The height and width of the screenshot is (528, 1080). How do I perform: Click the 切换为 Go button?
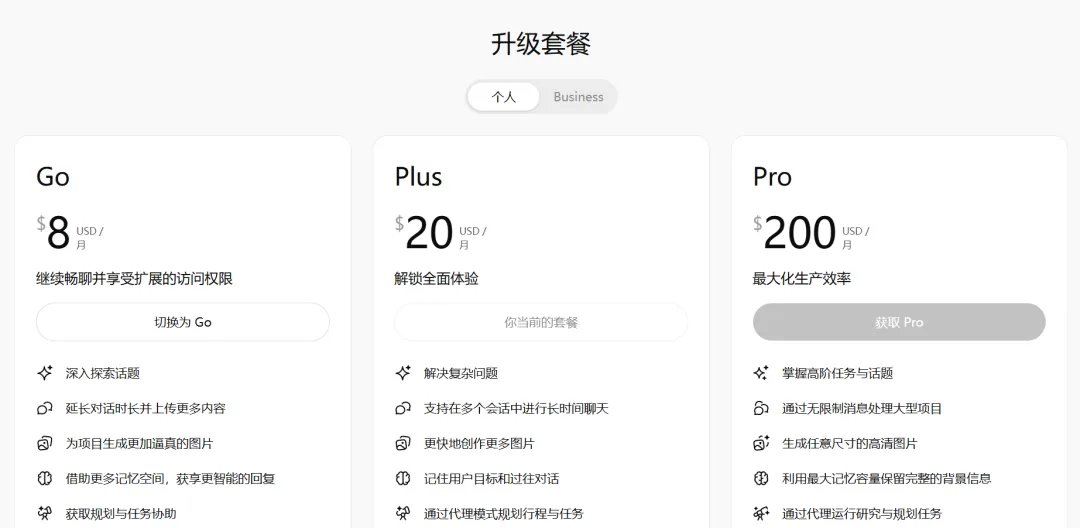coord(183,322)
